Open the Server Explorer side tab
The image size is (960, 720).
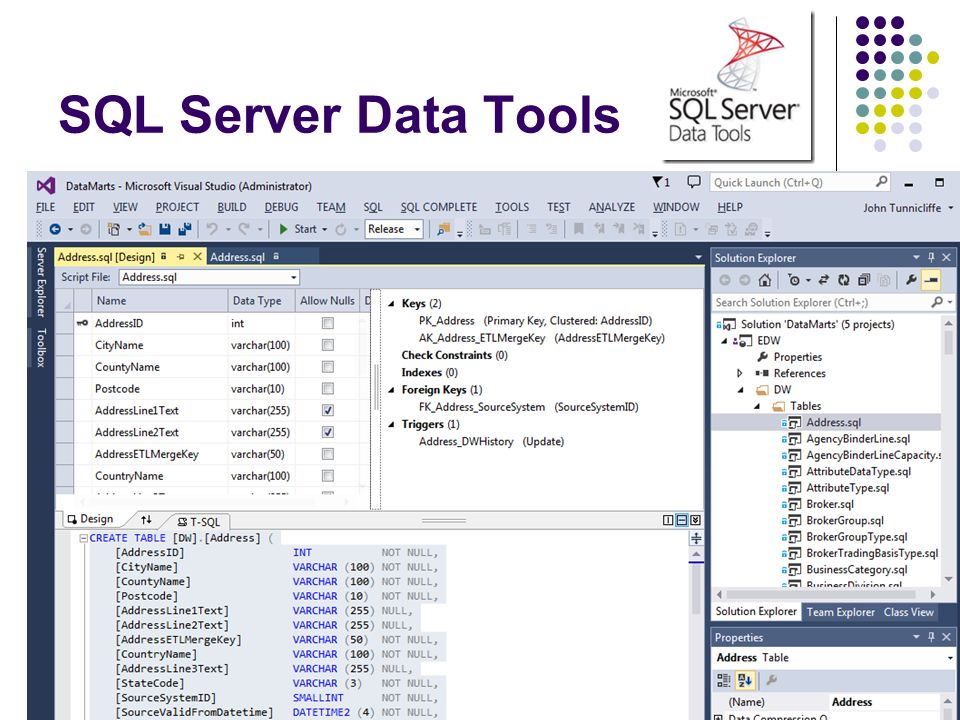pos(41,282)
